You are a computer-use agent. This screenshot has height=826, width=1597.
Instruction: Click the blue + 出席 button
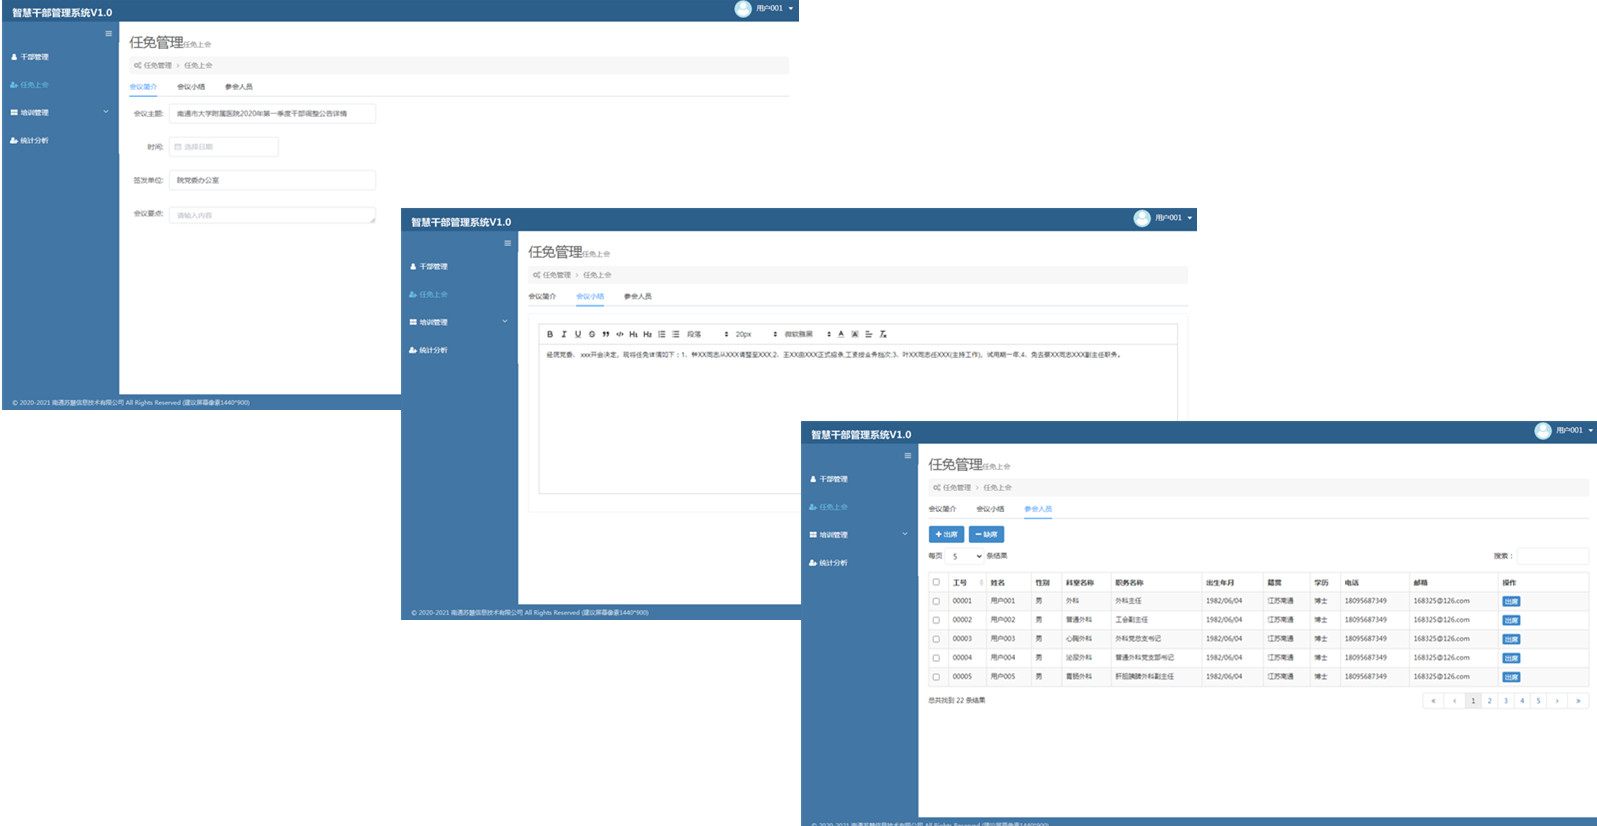pyautogui.click(x=946, y=535)
